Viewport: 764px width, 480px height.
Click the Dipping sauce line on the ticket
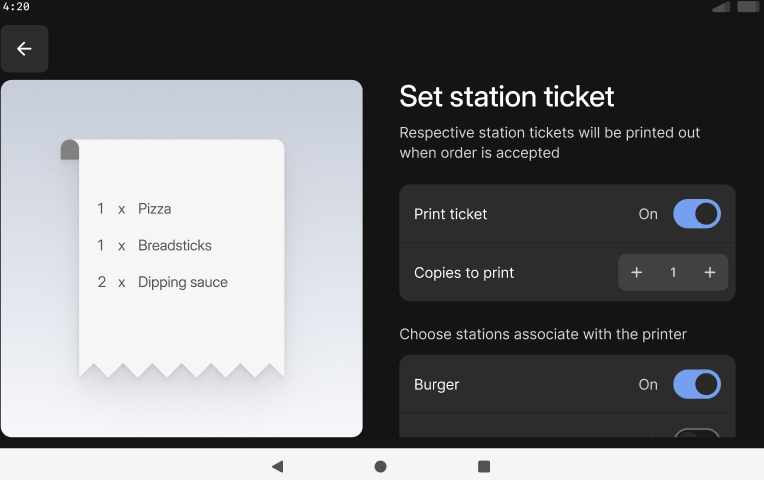[x=162, y=282]
